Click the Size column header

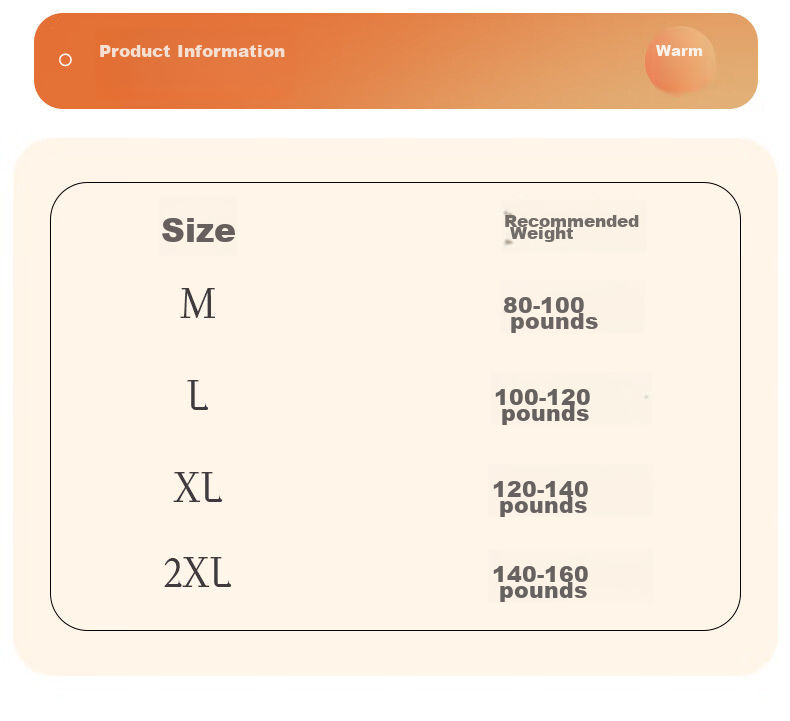coord(198,231)
